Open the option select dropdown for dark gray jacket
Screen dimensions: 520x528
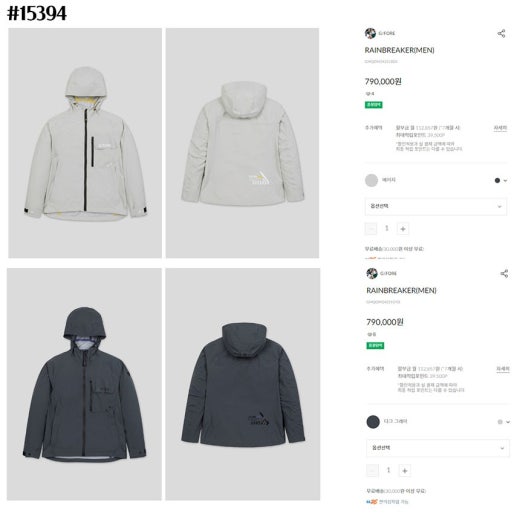pyautogui.click(x=438, y=448)
